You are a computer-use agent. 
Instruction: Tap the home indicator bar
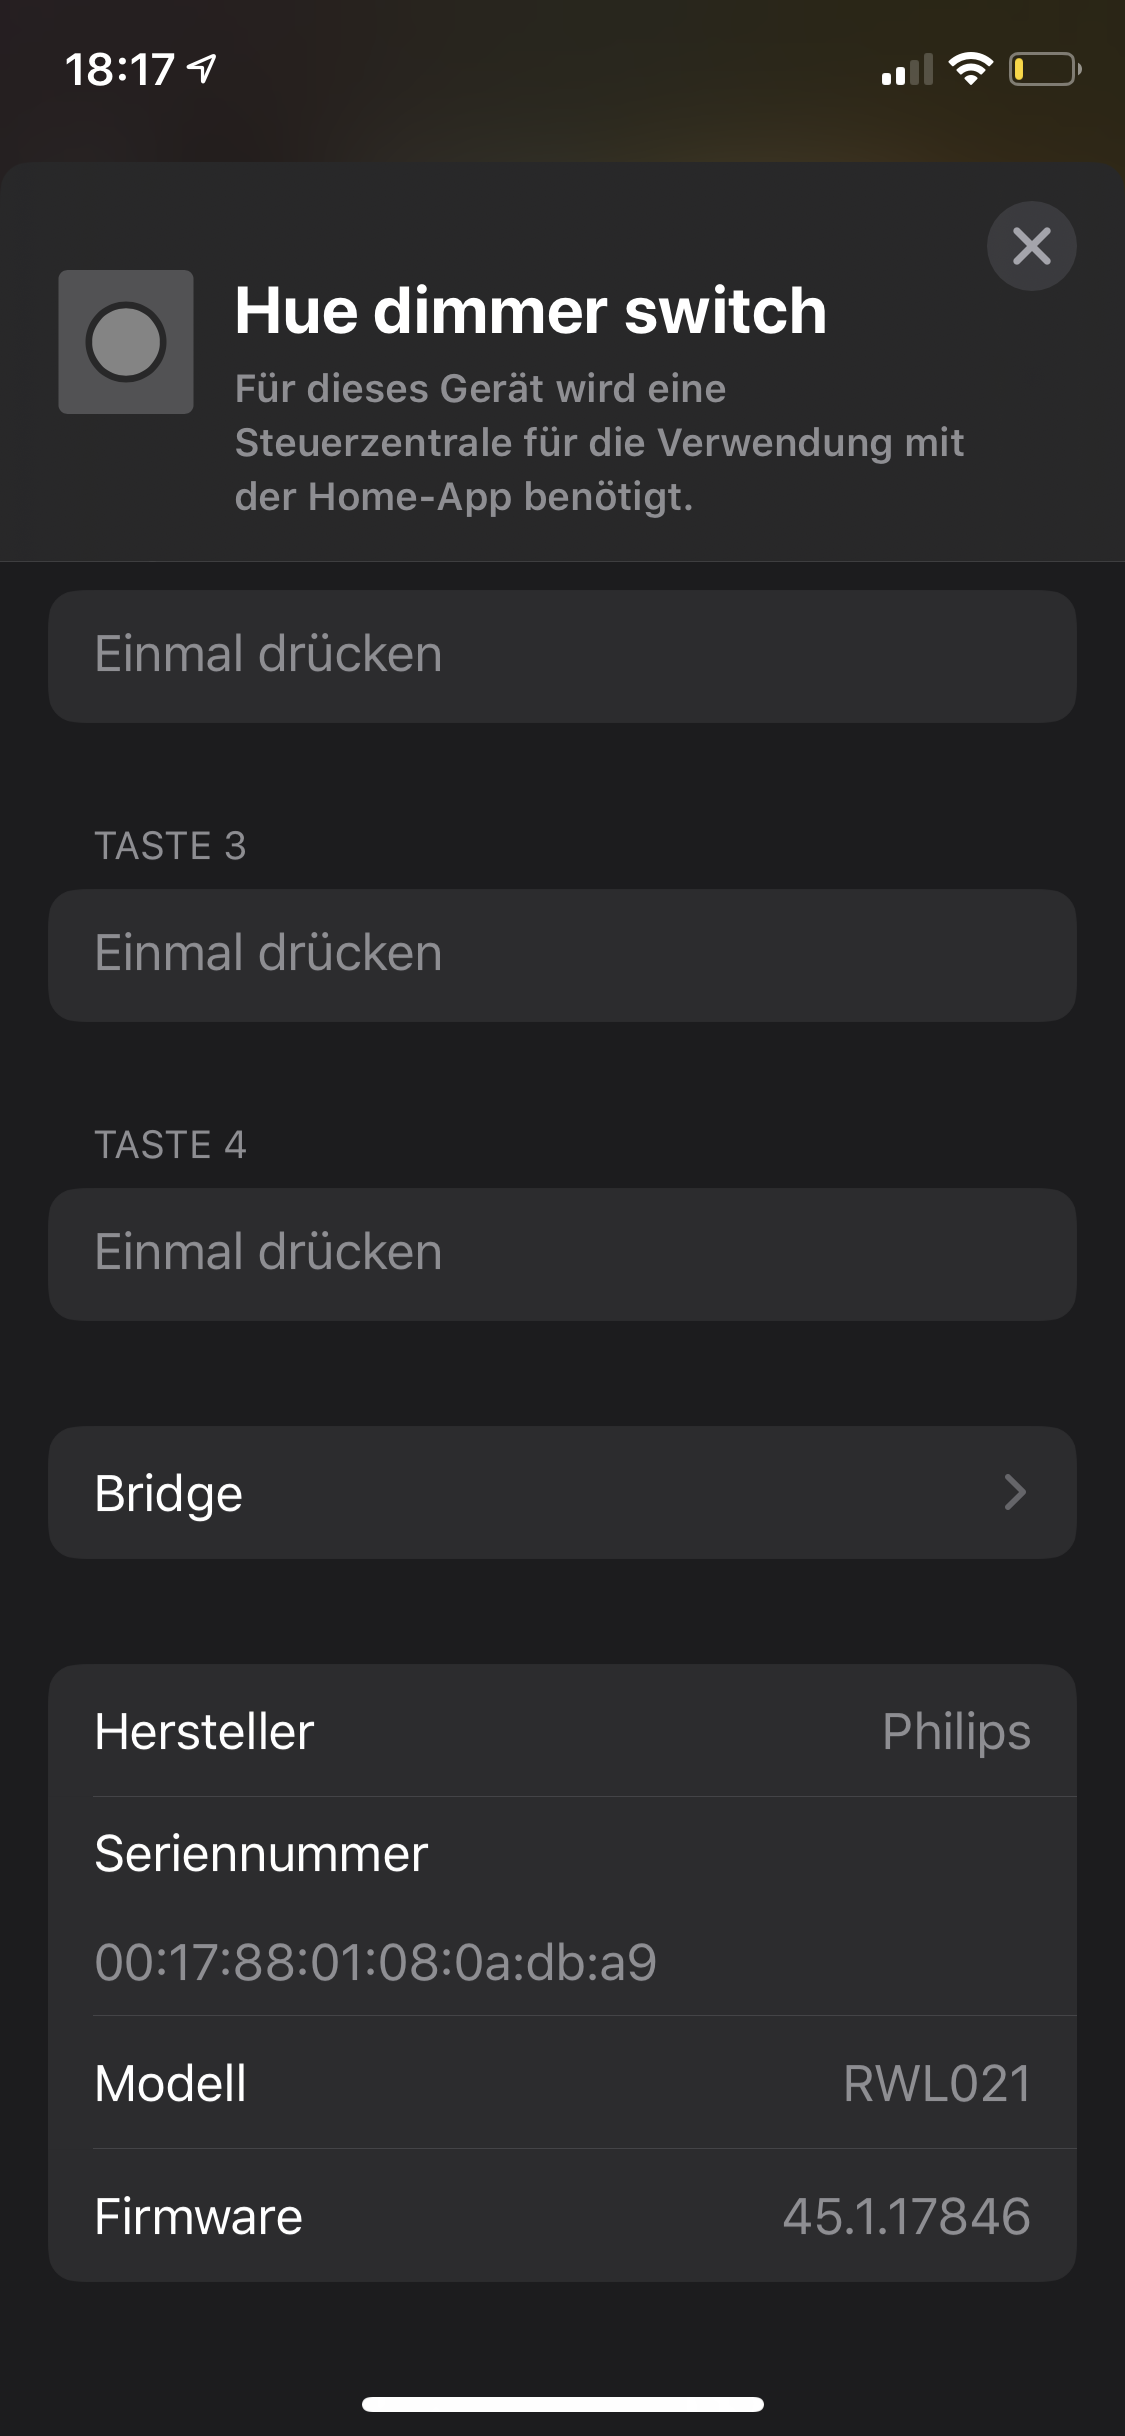pyautogui.click(x=562, y=2404)
